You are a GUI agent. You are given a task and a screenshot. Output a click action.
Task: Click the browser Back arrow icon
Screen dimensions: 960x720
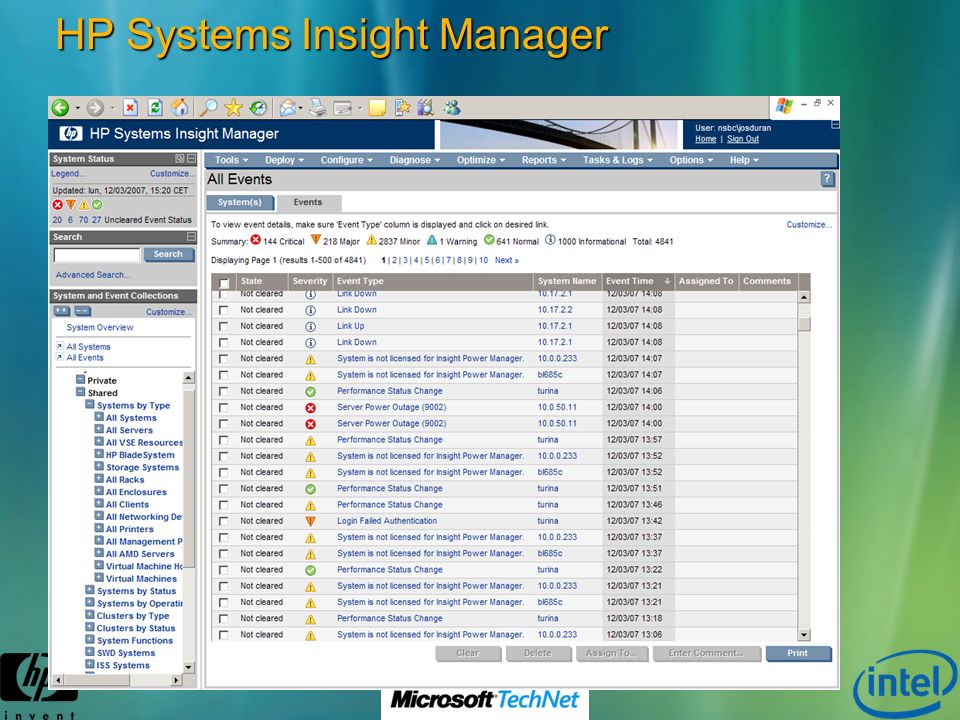pos(60,108)
